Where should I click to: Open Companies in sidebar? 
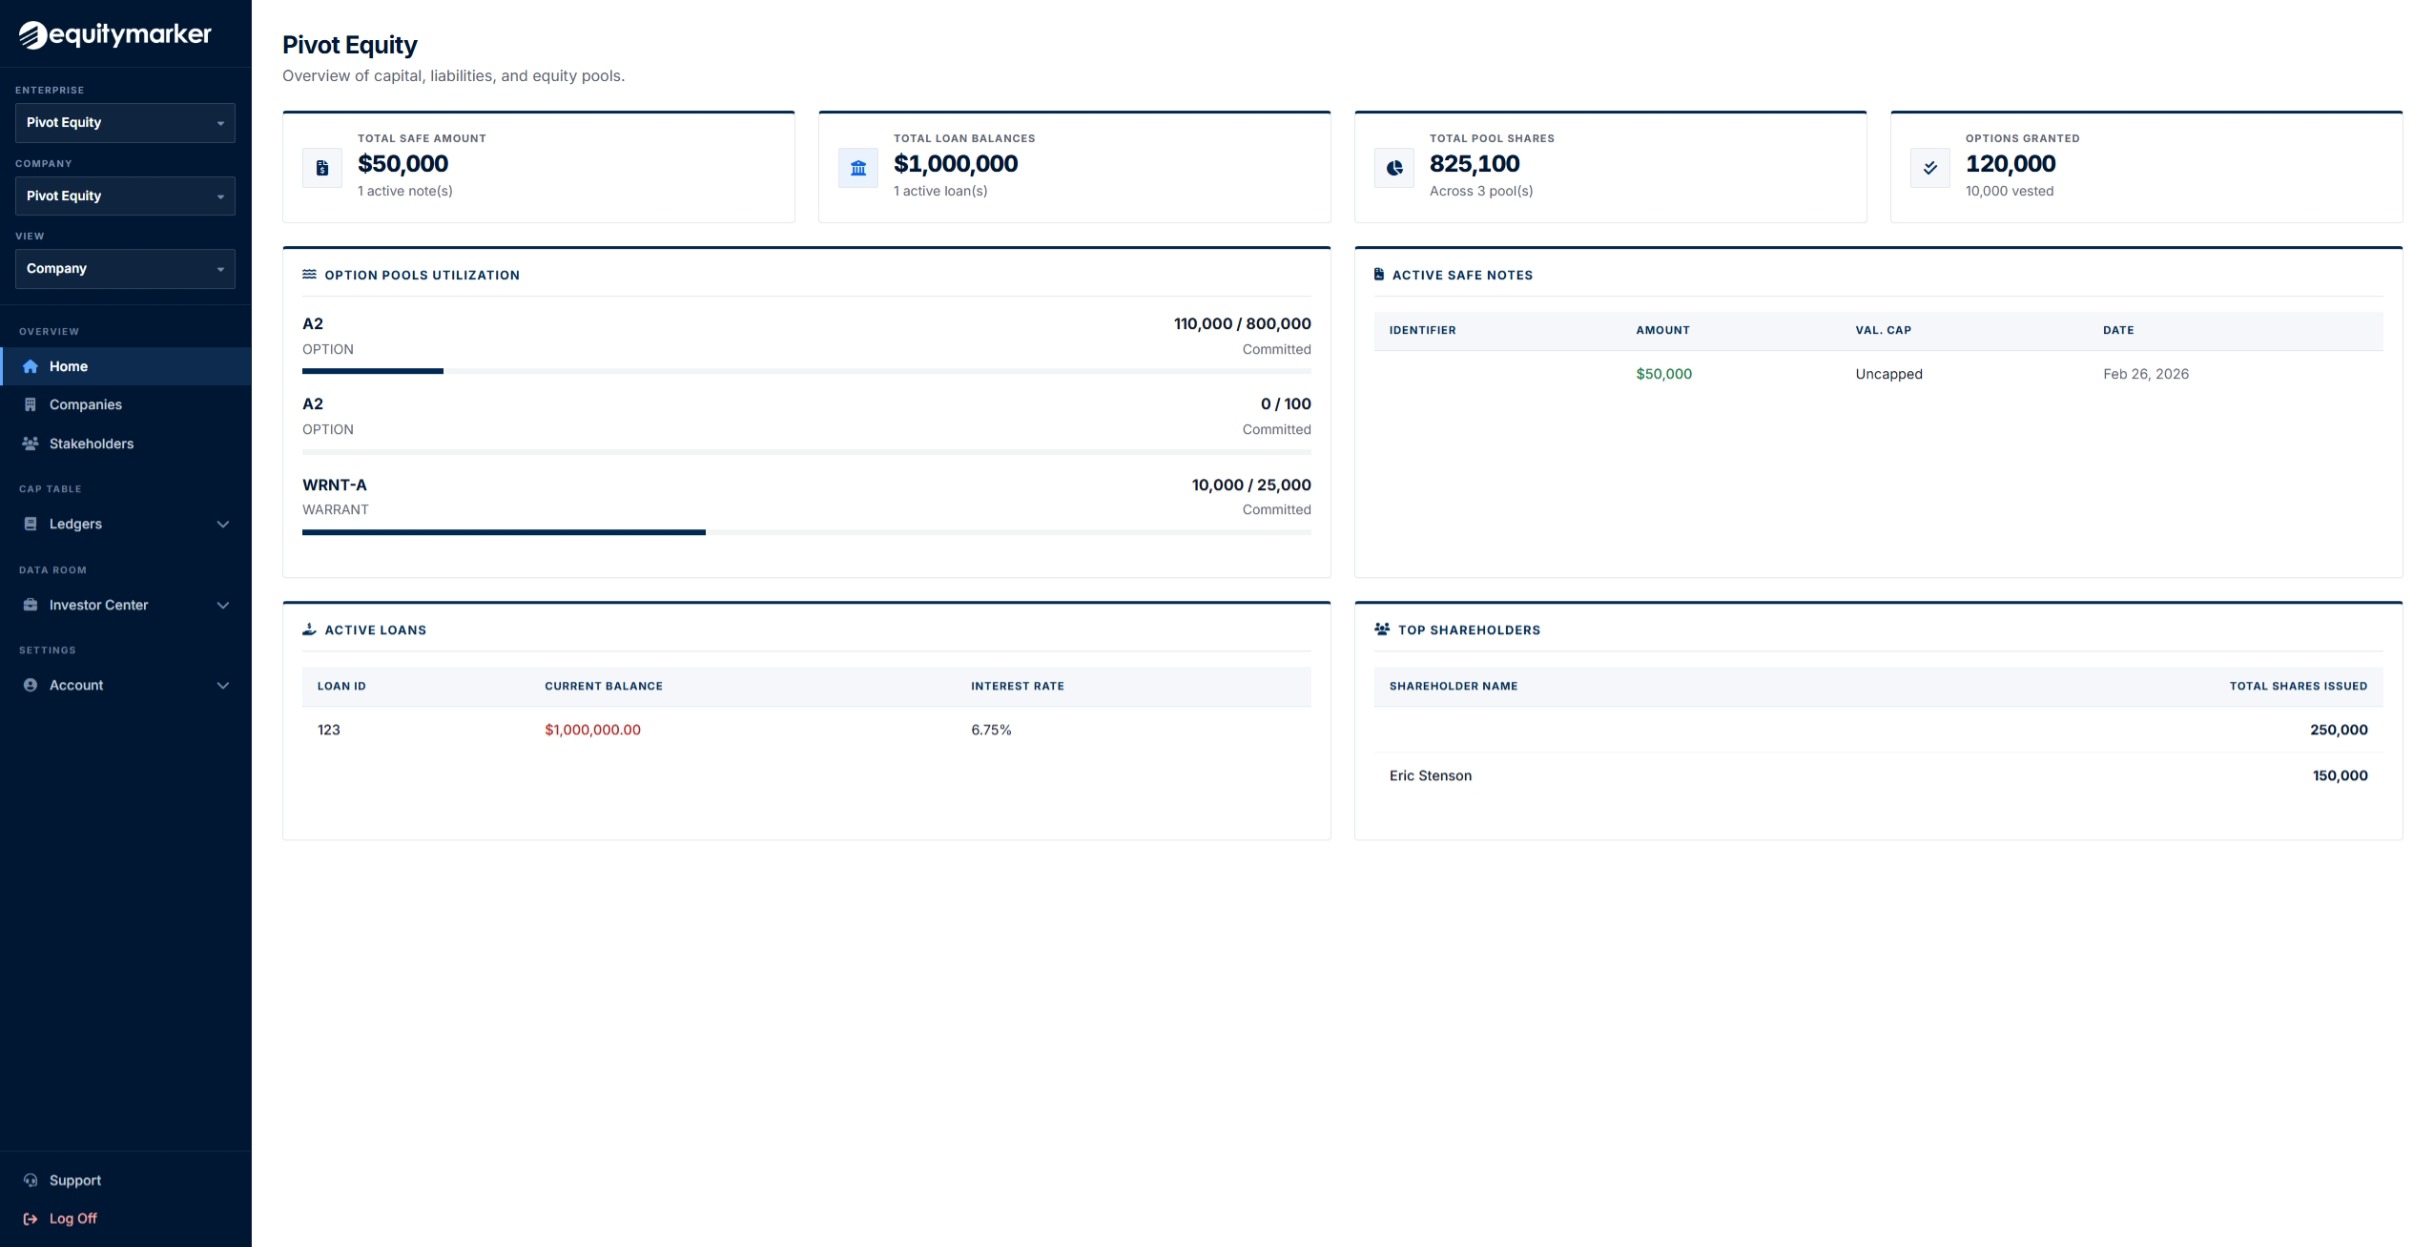click(x=126, y=405)
